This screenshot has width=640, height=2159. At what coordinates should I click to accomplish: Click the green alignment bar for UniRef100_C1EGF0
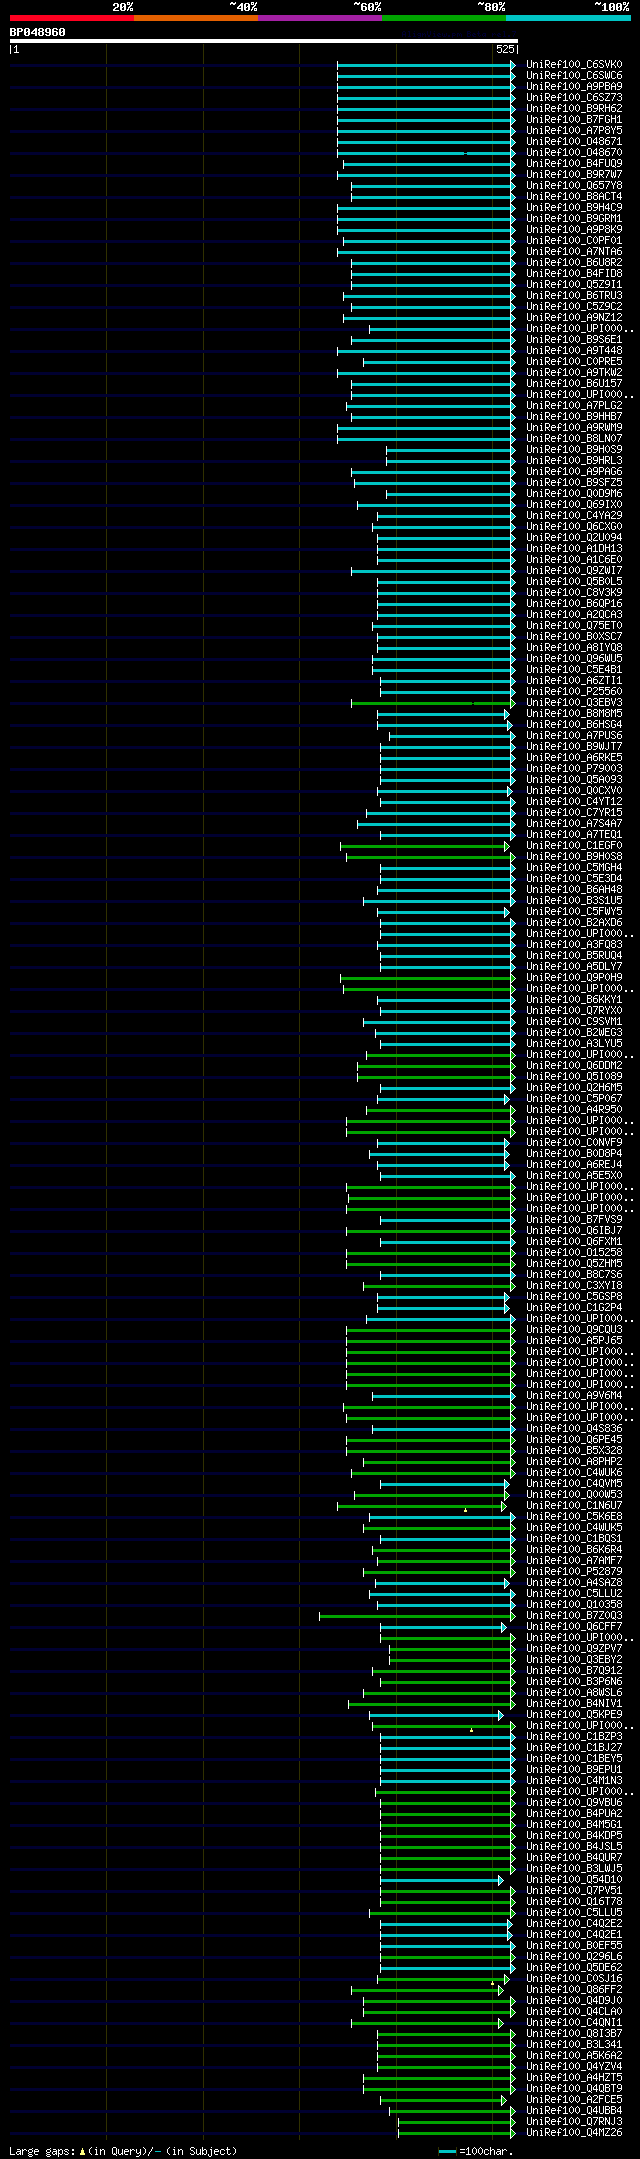(425, 846)
